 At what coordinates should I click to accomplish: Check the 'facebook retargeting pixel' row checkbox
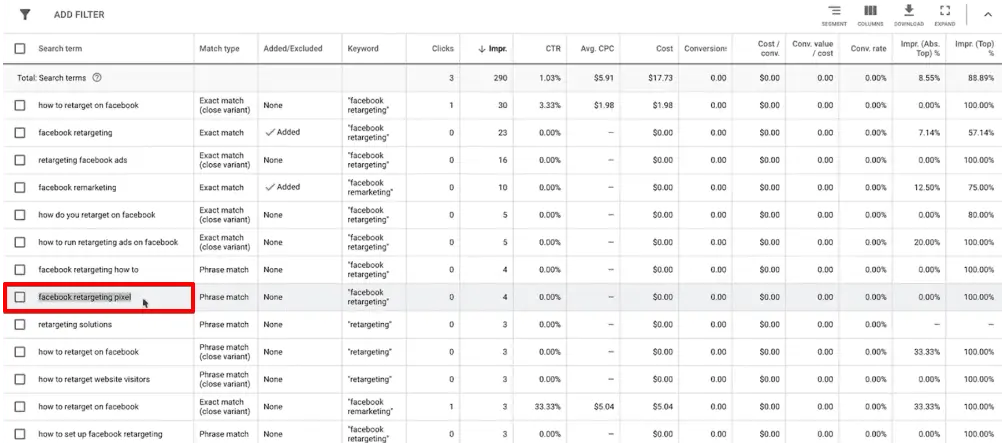[x=20, y=297]
